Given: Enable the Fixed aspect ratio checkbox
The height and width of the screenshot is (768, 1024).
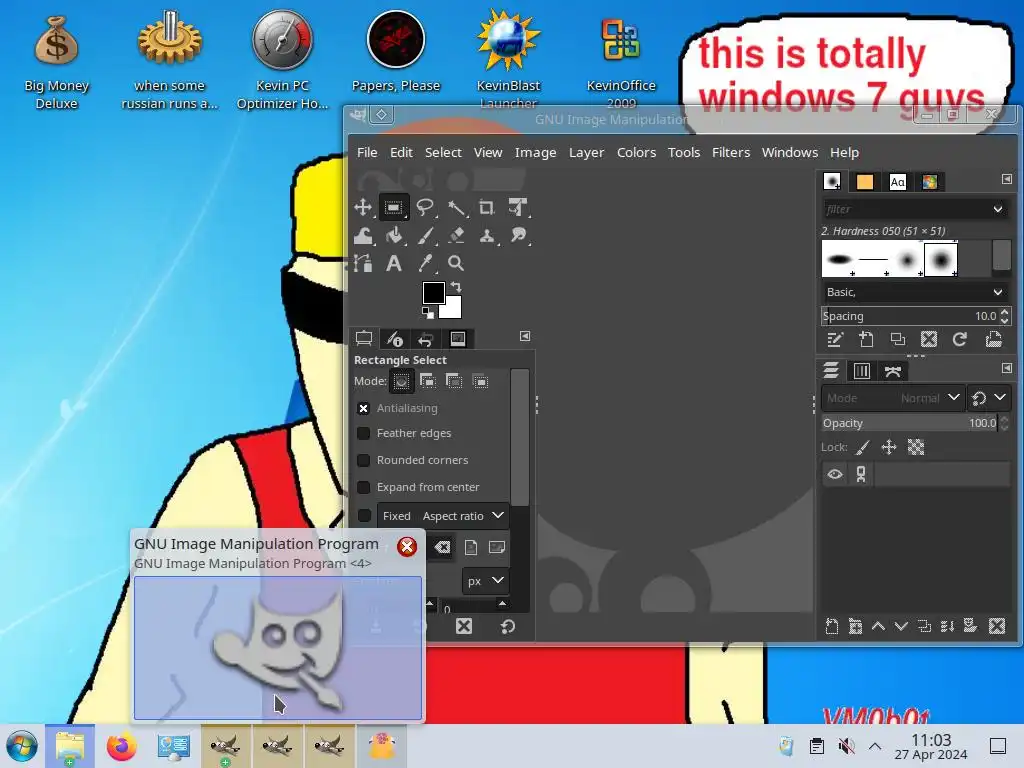Looking at the screenshot, I should point(364,516).
